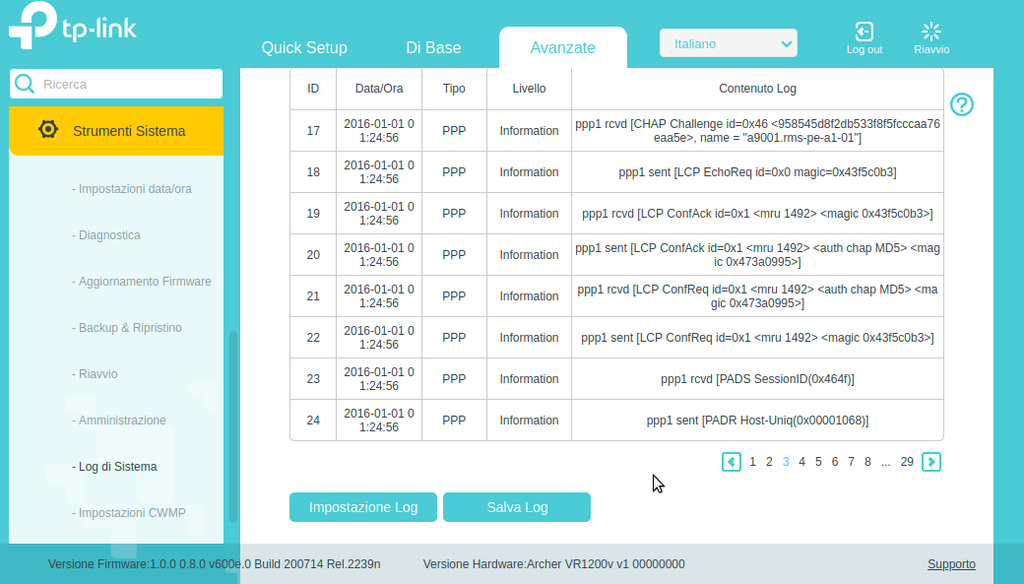Viewport: 1024px width, 584px height.
Task: Open the Italiano language dropdown
Action: (x=728, y=44)
